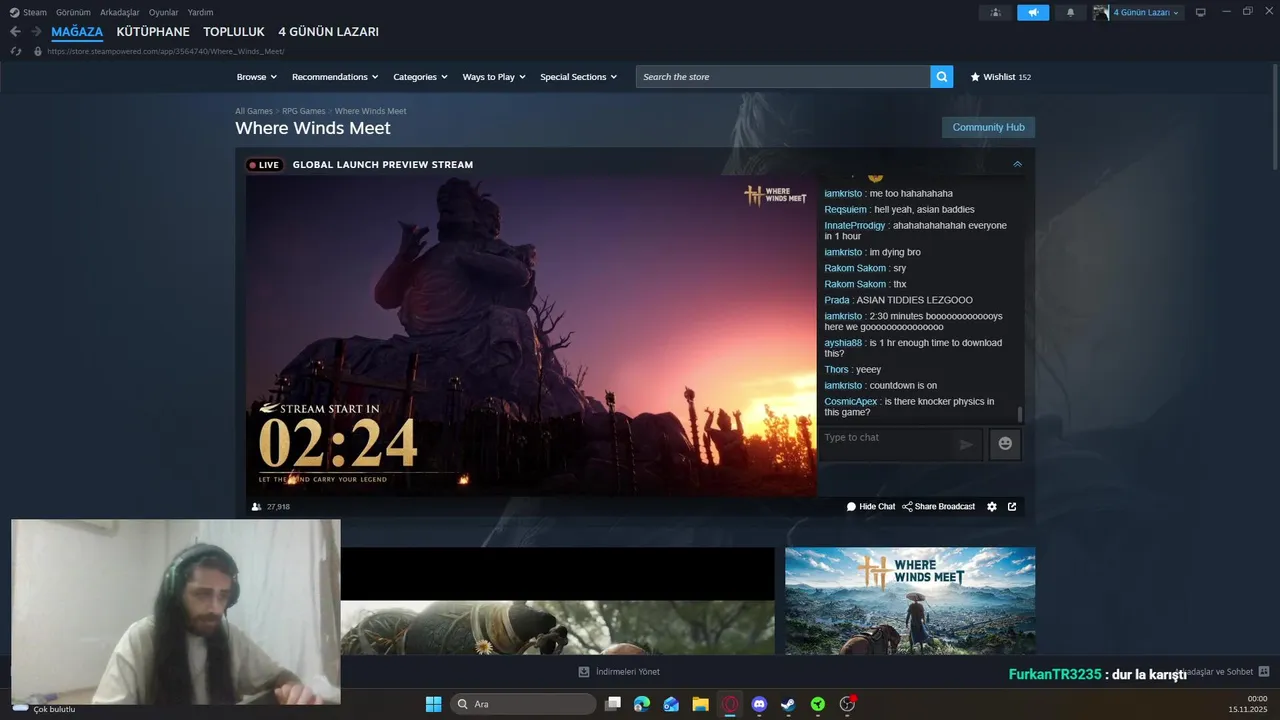Click username InnatePrrodigy in chat
Screen dimensions: 1280x720
pos(855,226)
